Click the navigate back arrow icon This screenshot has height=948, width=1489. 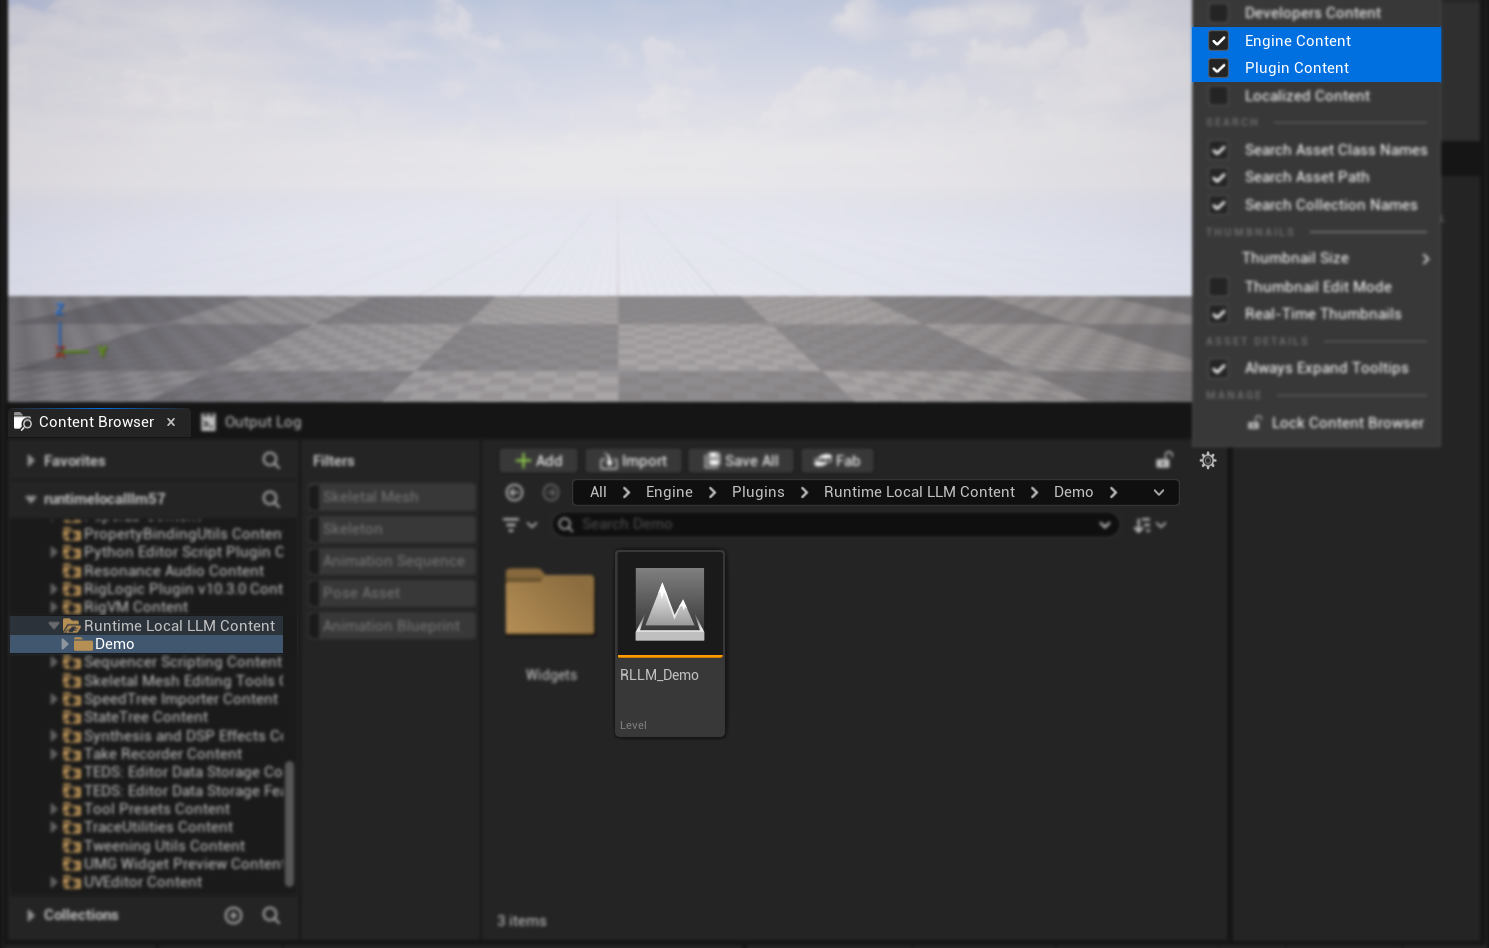pos(515,492)
